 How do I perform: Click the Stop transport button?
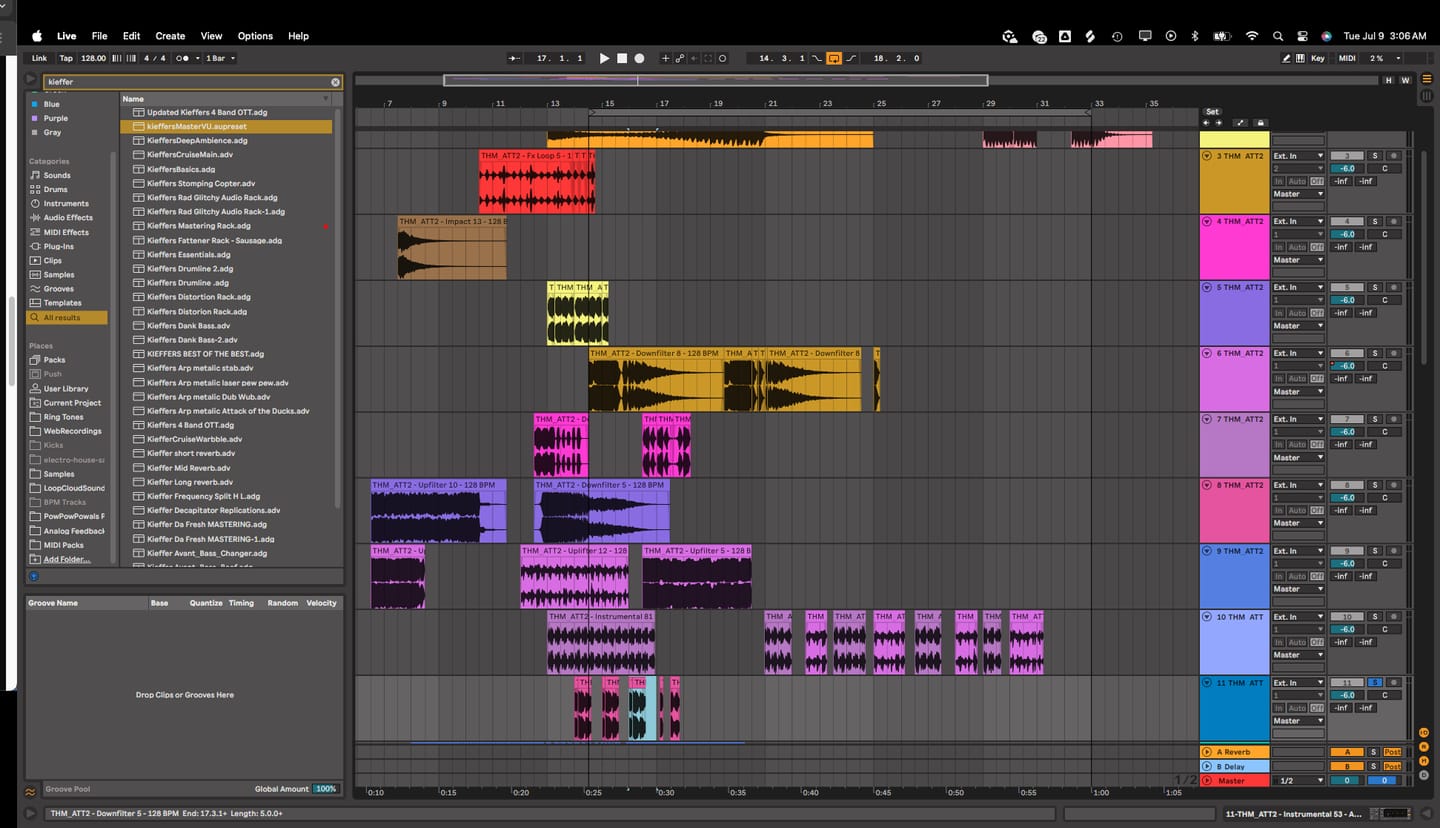(x=622, y=59)
